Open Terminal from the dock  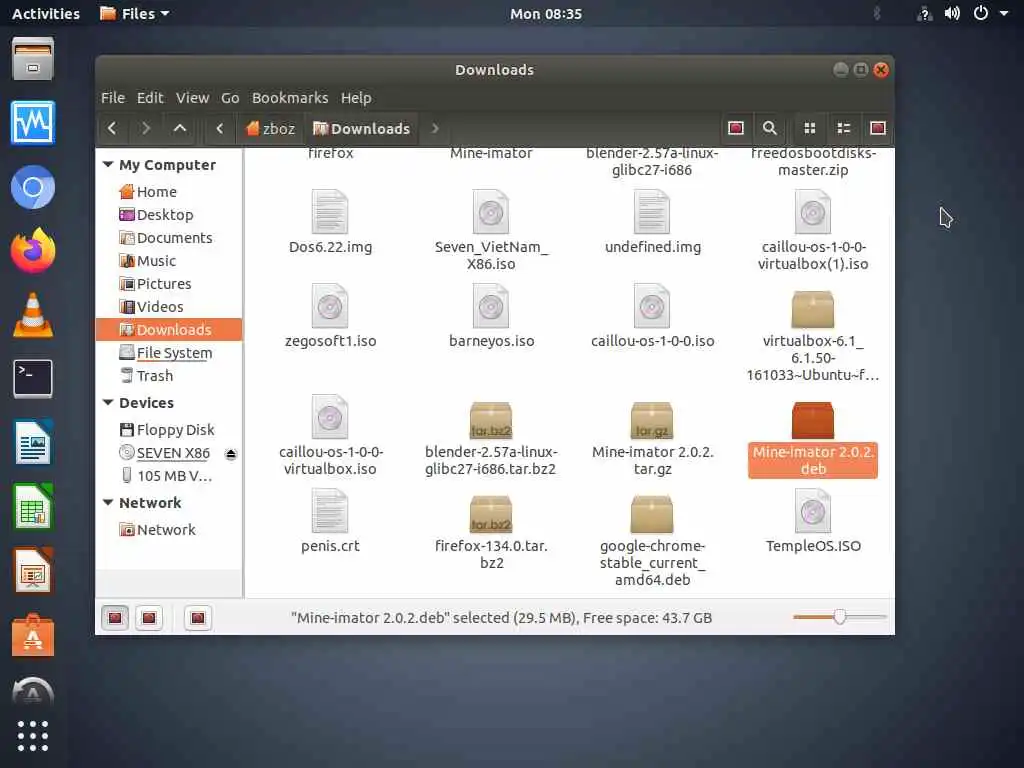33,379
